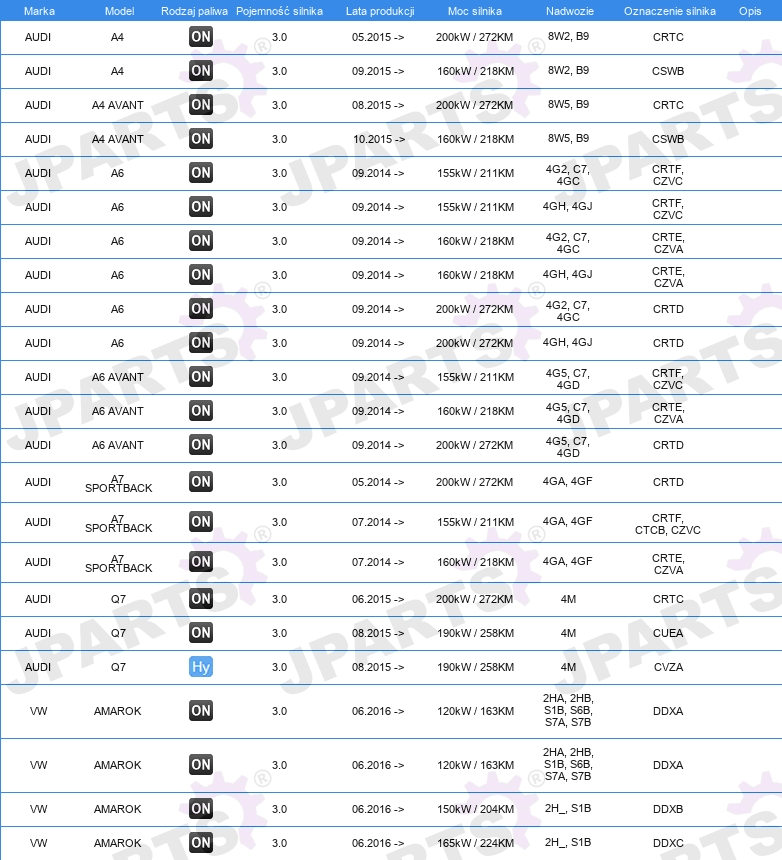Click the ON fuel icon in the A4 09.2015 row

point(201,71)
